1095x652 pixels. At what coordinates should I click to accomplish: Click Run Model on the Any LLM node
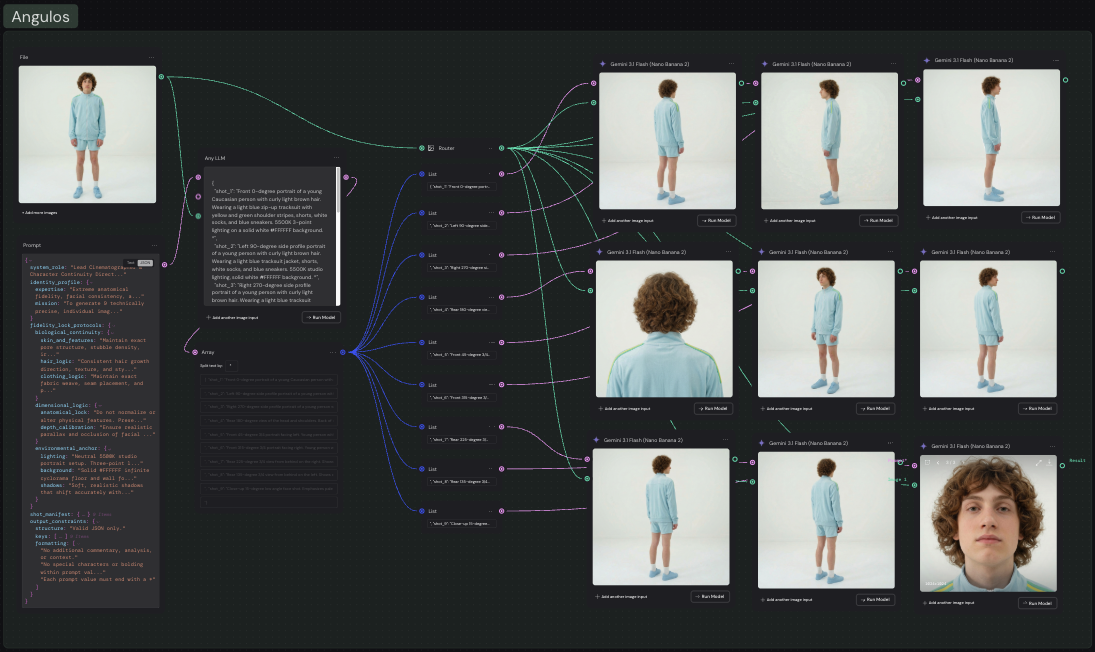(321, 317)
